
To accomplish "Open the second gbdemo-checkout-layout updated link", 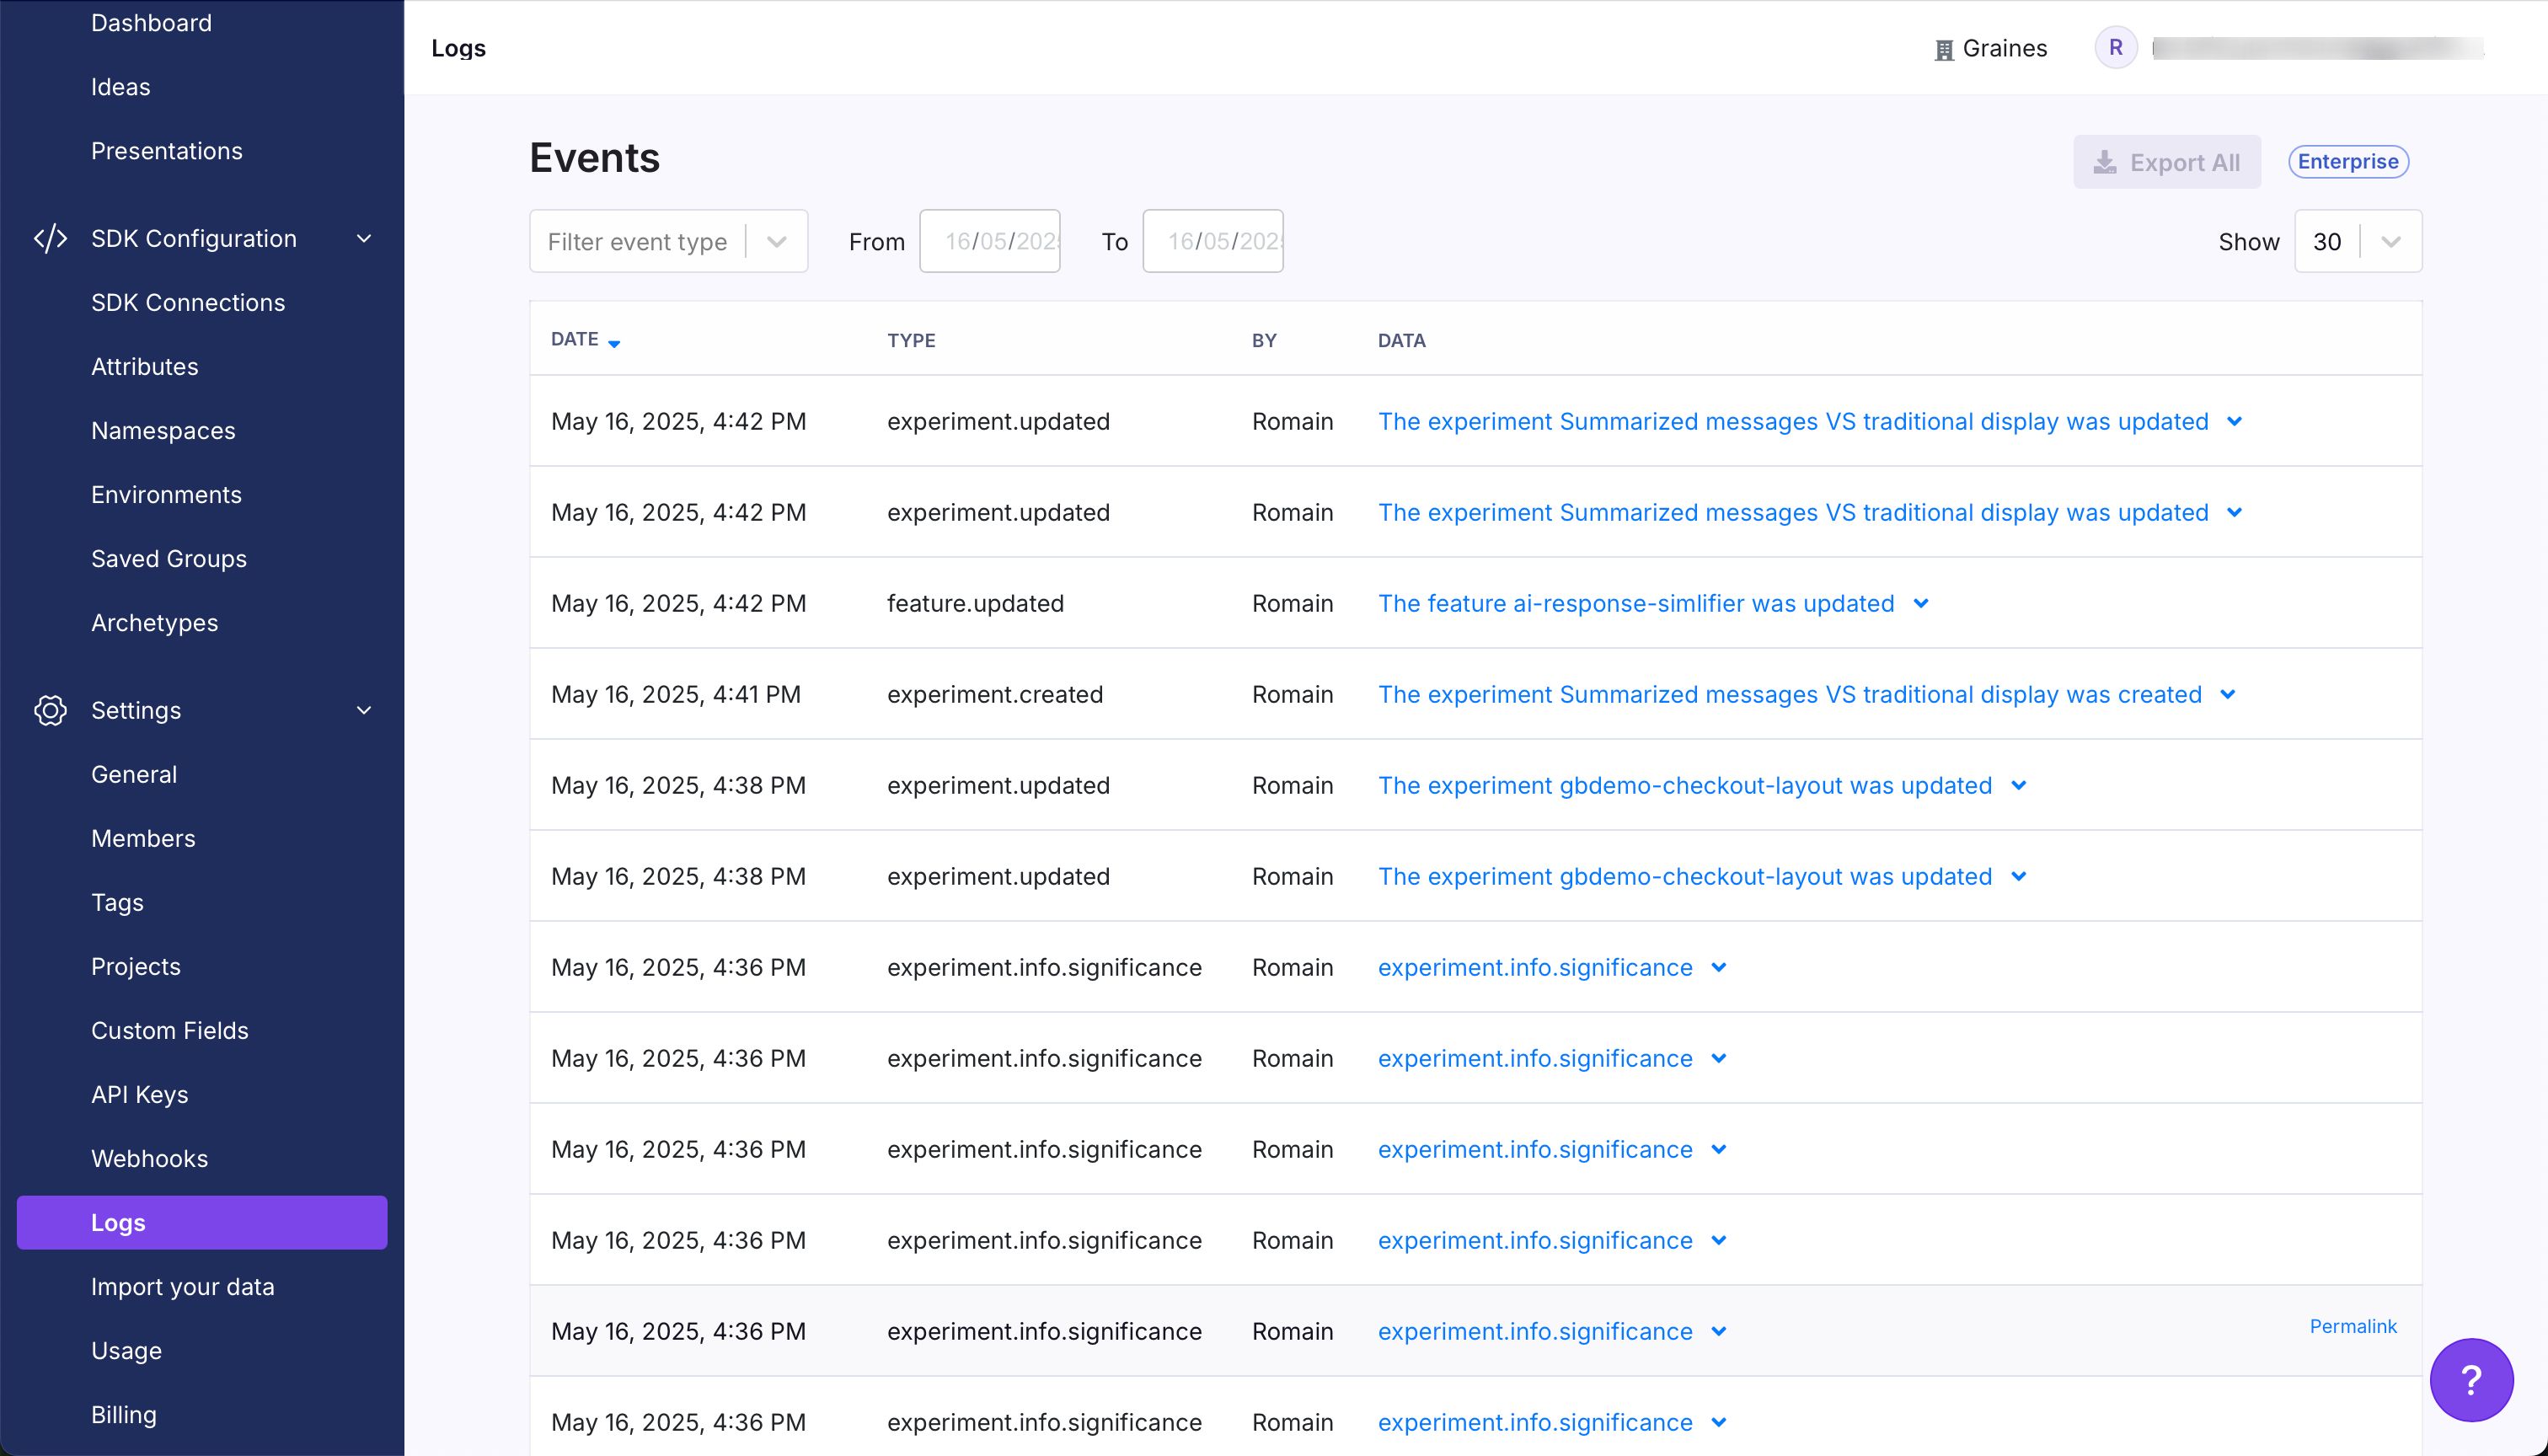I will click(x=1685, y=876).
